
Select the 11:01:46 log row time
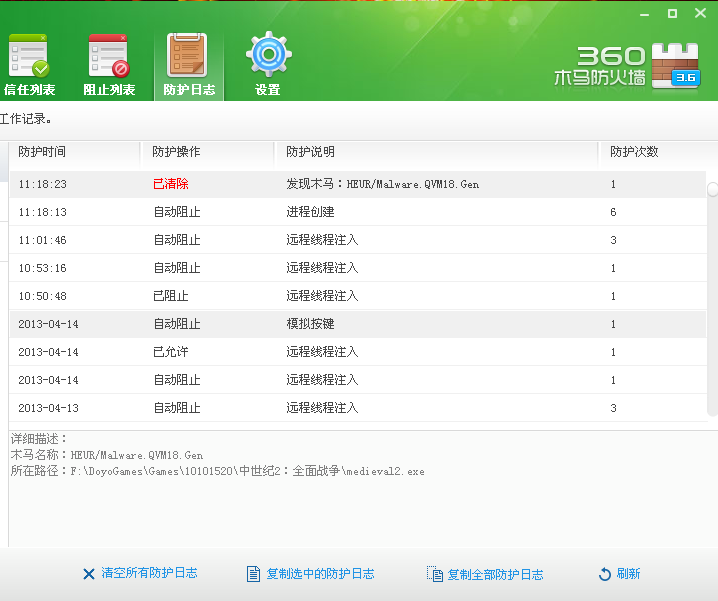43,240
